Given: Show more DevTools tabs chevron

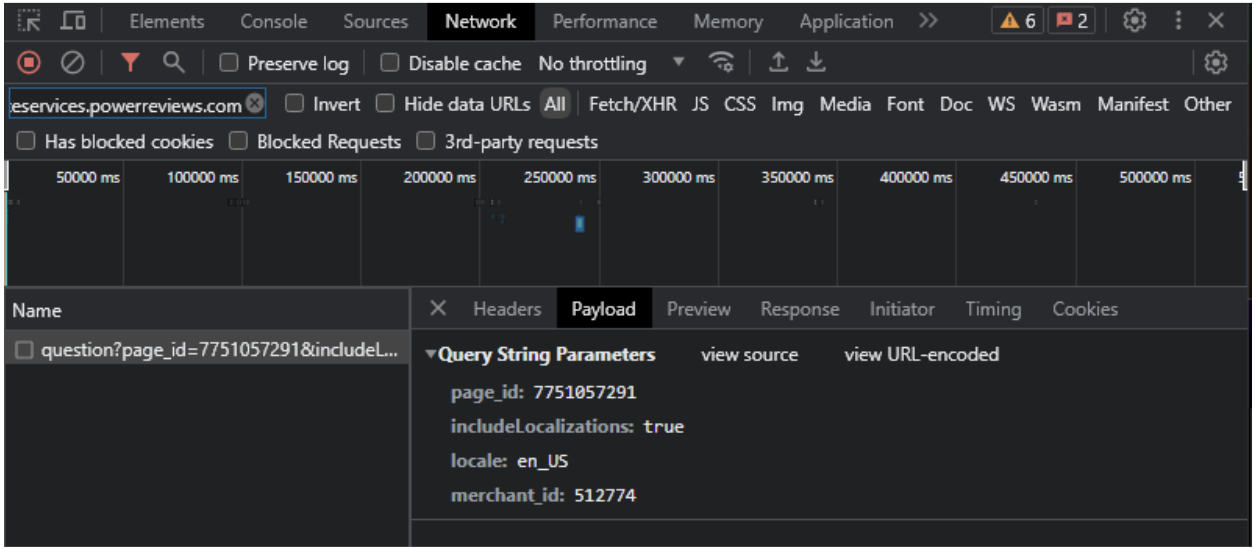Looking at the screenshot, I should pyautogui.click(x=928, y=21).
